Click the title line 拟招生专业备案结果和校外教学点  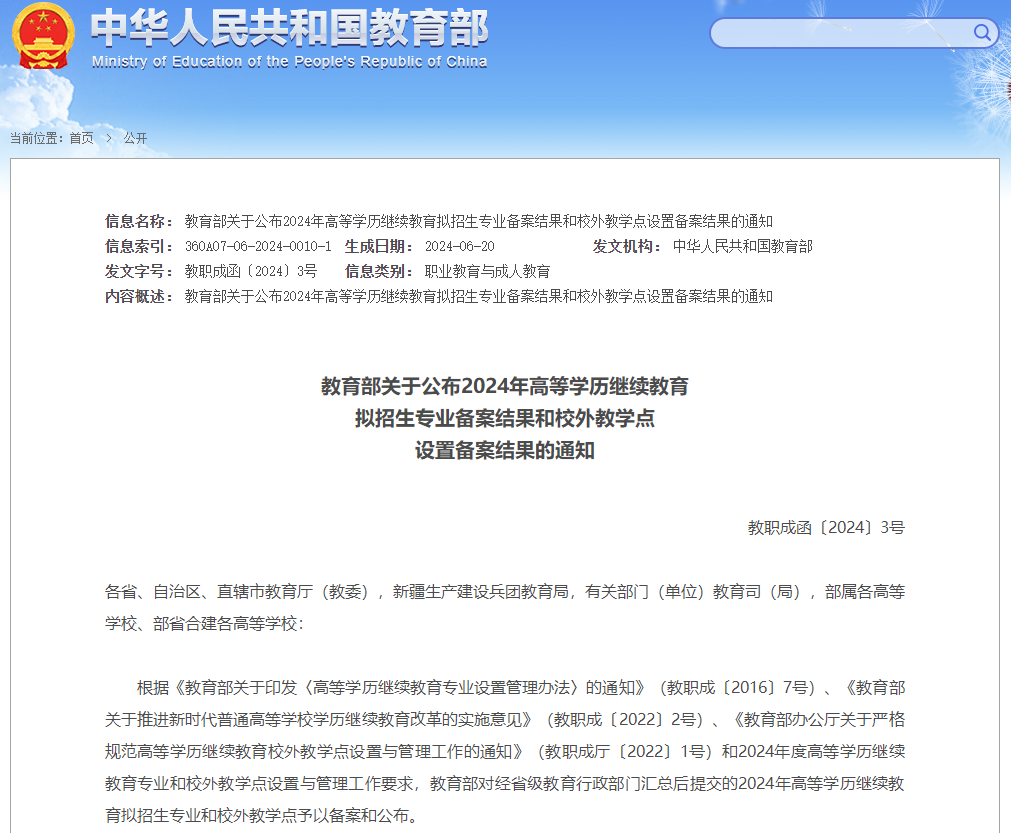pos(505,418)
